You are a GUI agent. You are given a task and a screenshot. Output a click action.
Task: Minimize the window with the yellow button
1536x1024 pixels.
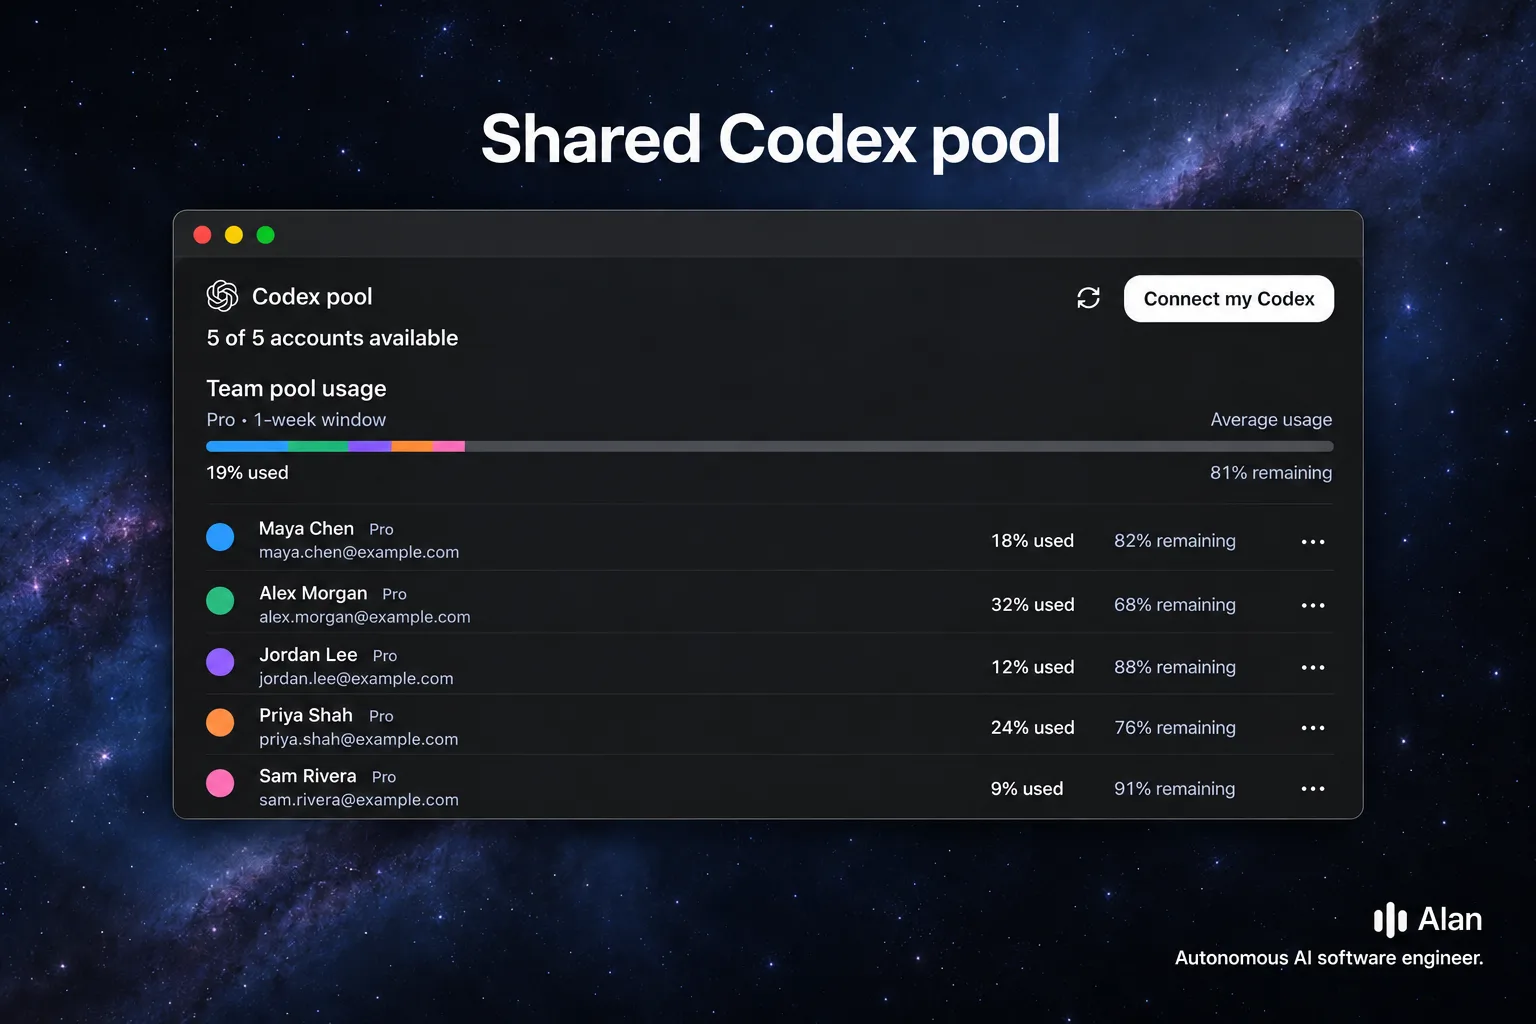234,235
